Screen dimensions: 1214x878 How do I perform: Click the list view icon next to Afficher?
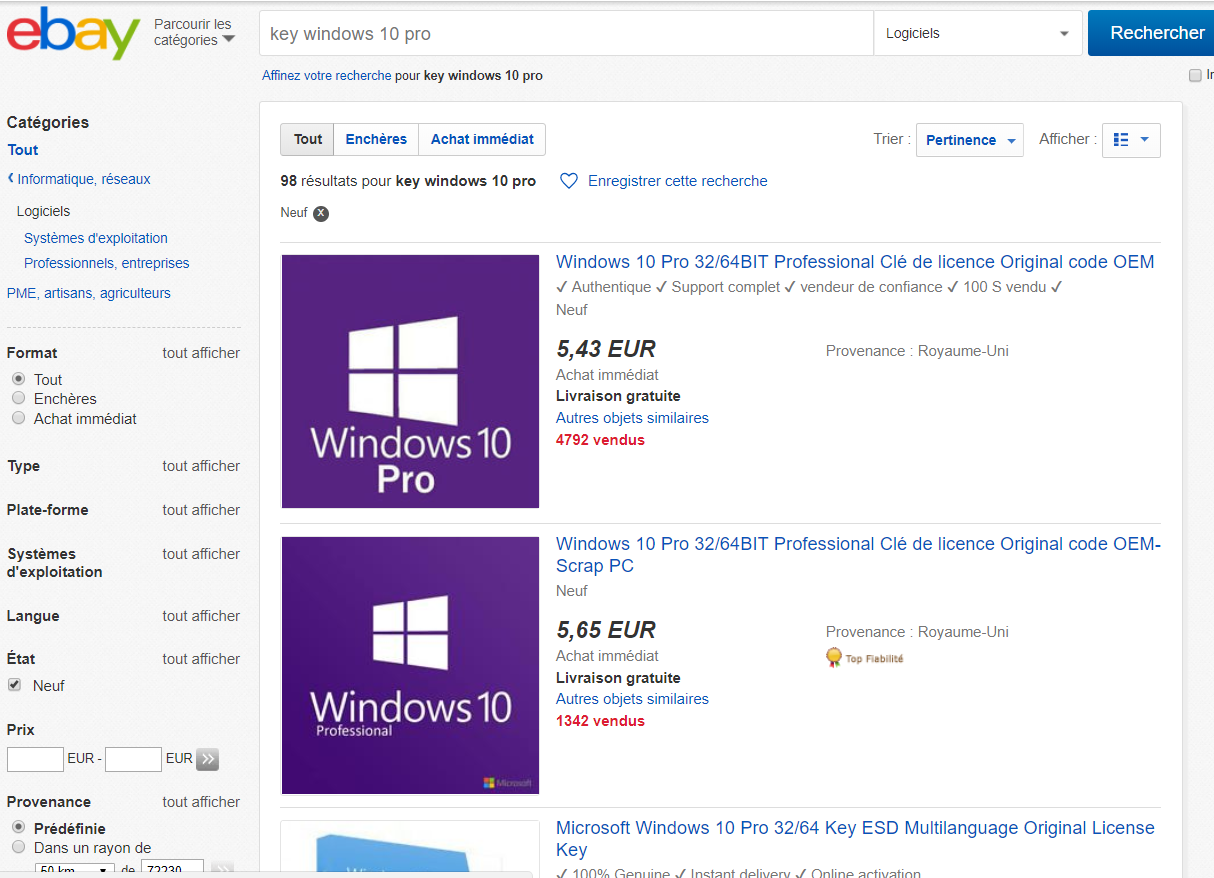(1121, 140)
